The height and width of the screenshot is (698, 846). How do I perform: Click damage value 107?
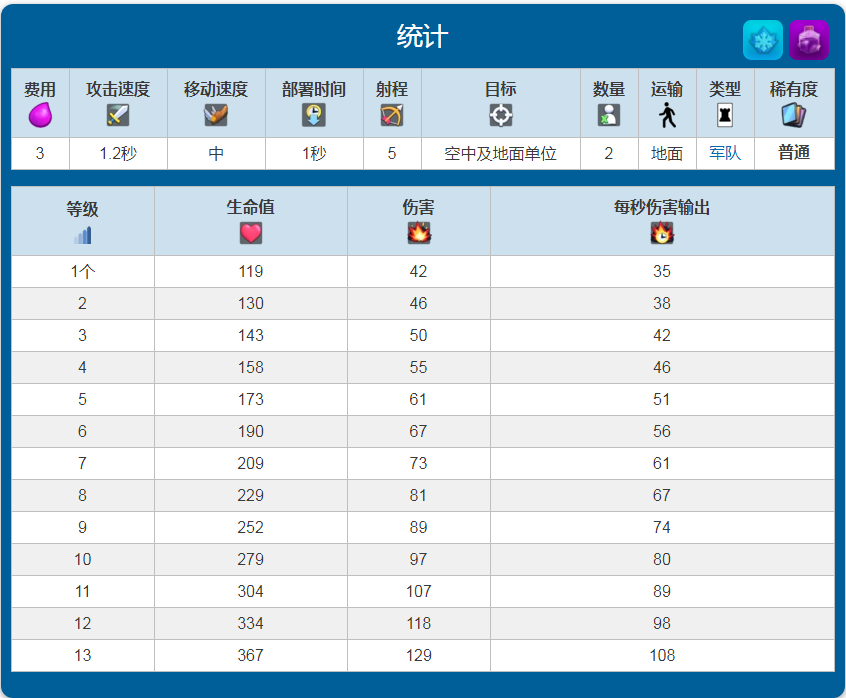tap(419, 591)
